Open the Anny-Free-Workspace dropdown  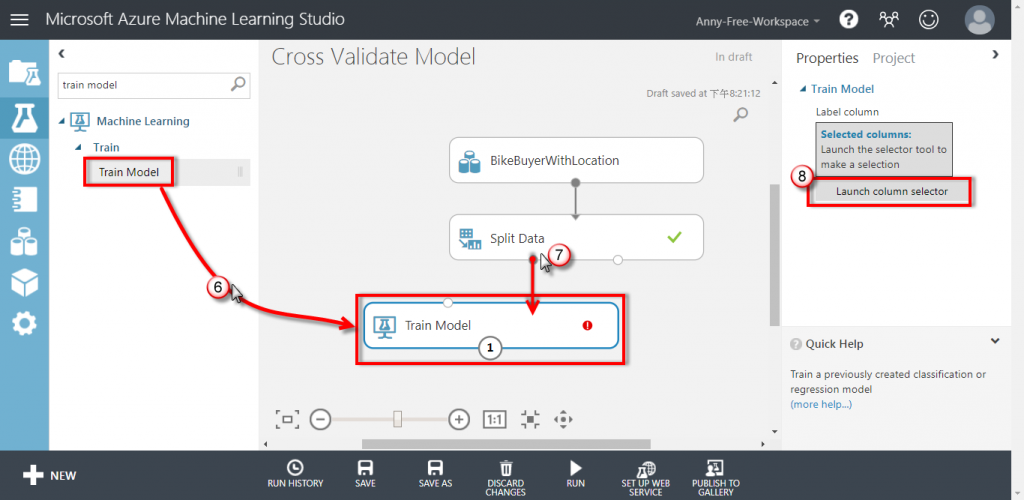point(758,21)
